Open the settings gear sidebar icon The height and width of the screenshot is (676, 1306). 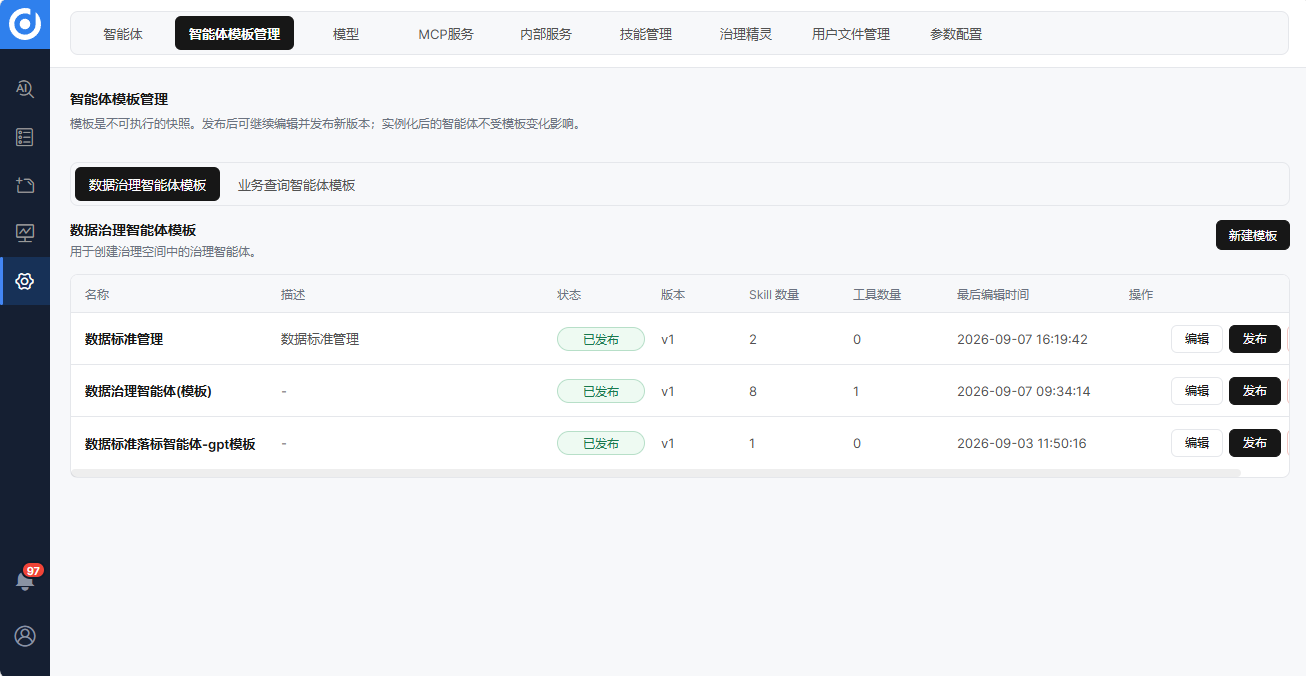click(25, 281)
